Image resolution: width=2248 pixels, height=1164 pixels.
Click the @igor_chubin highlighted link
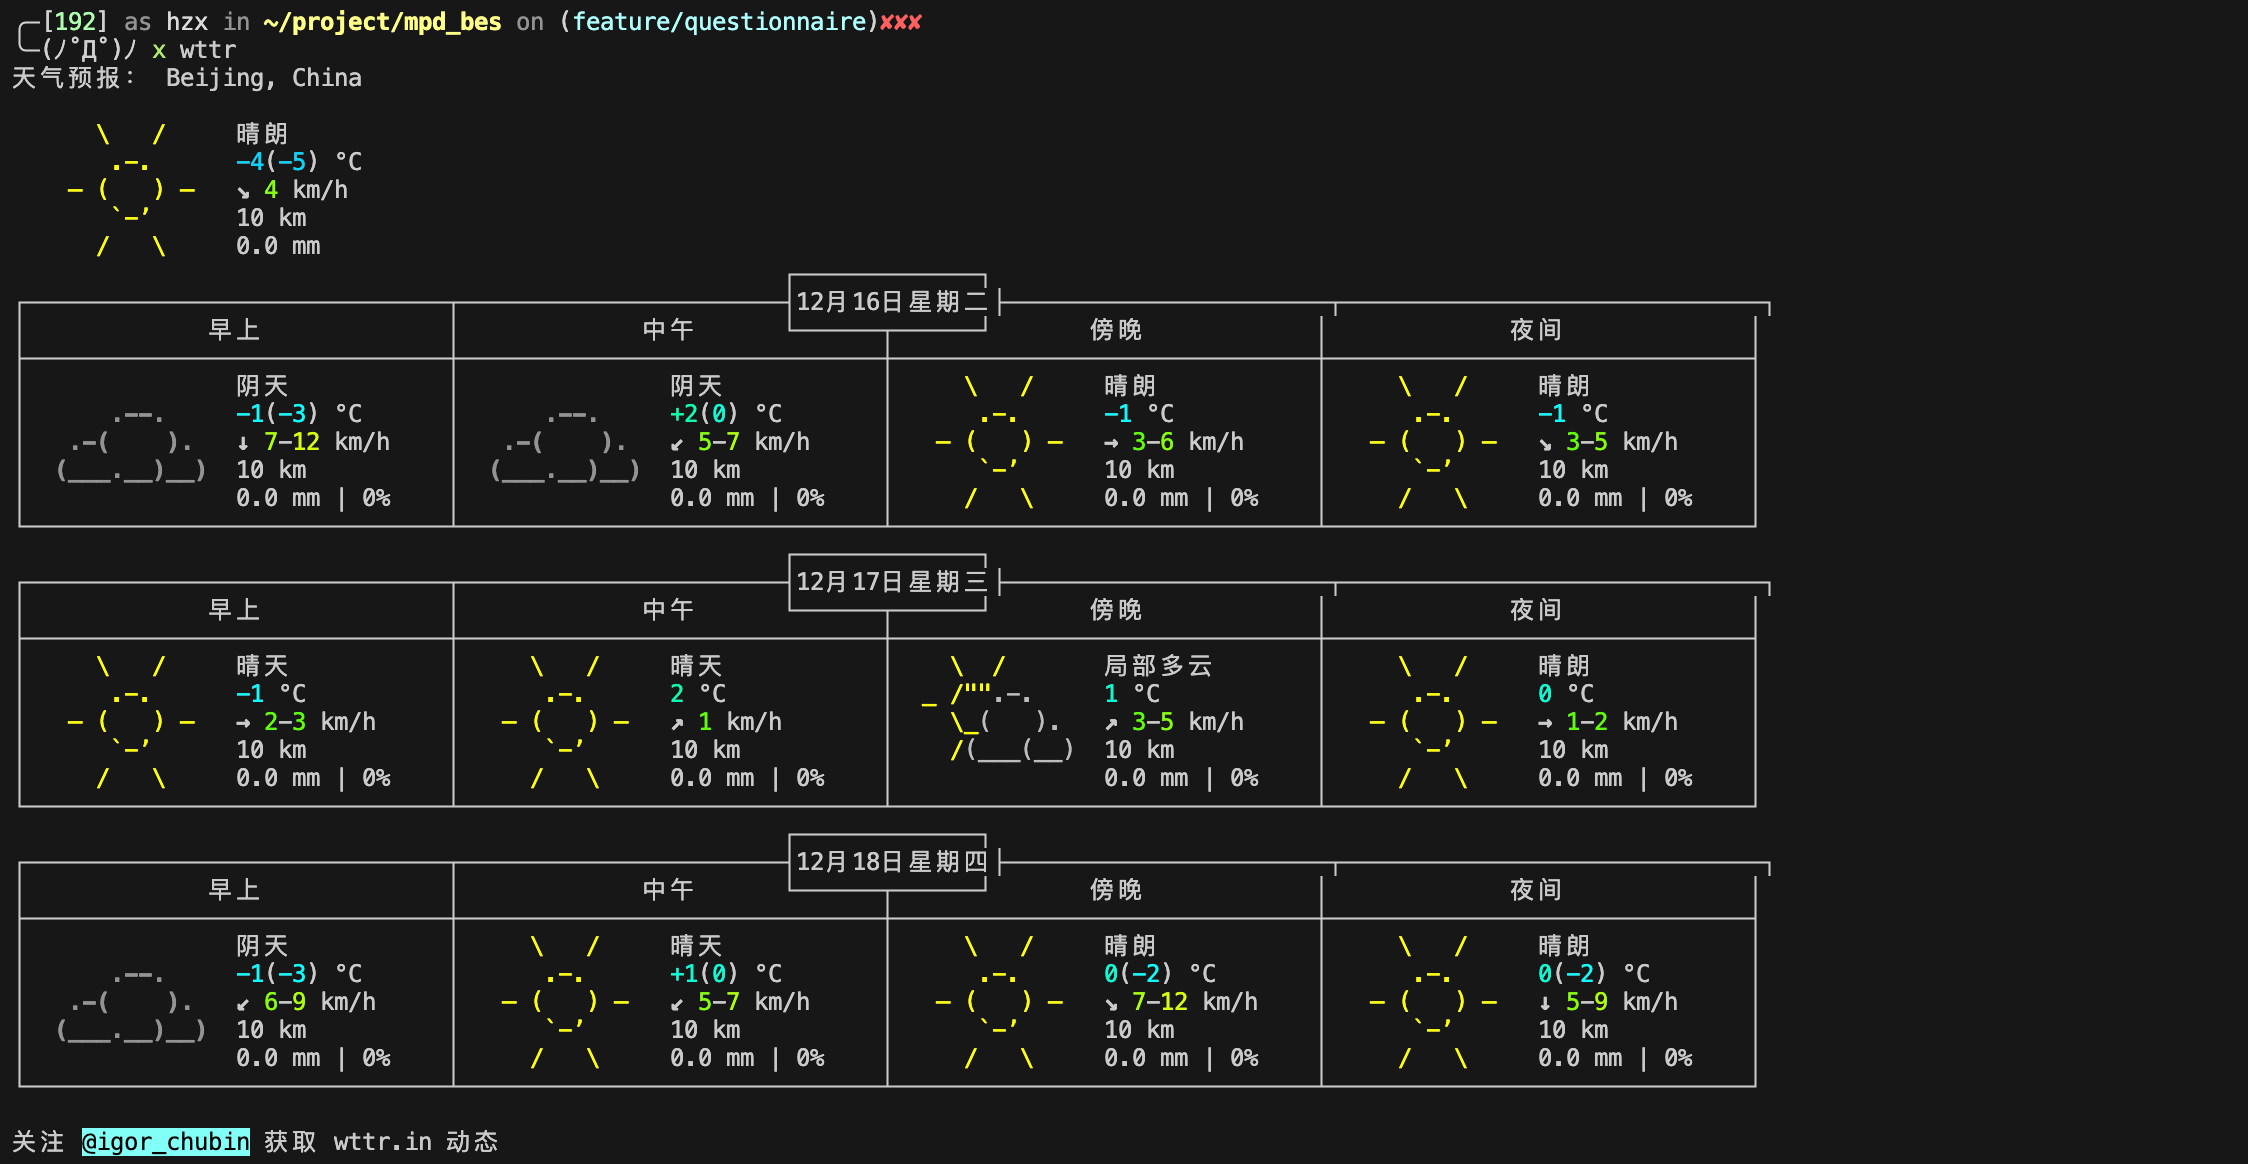[166, 1142]
